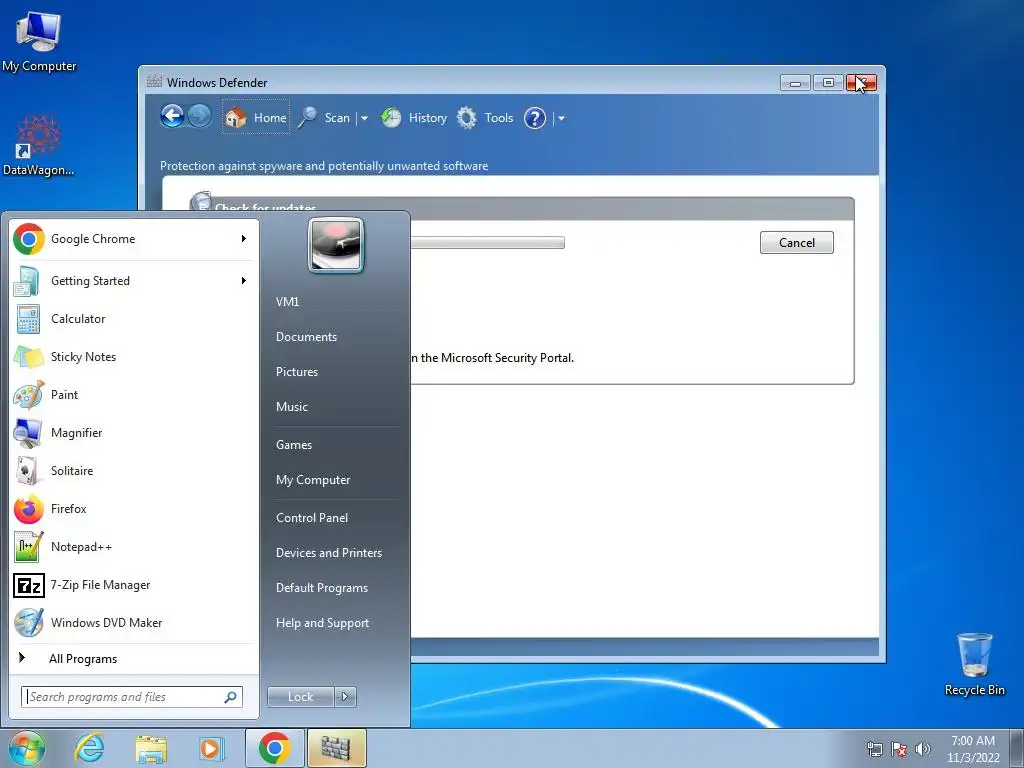The width and height of the screenshot is (1024, 768).
Task: Select the DataWagon desktop shortcut
Action: (39, 146)
